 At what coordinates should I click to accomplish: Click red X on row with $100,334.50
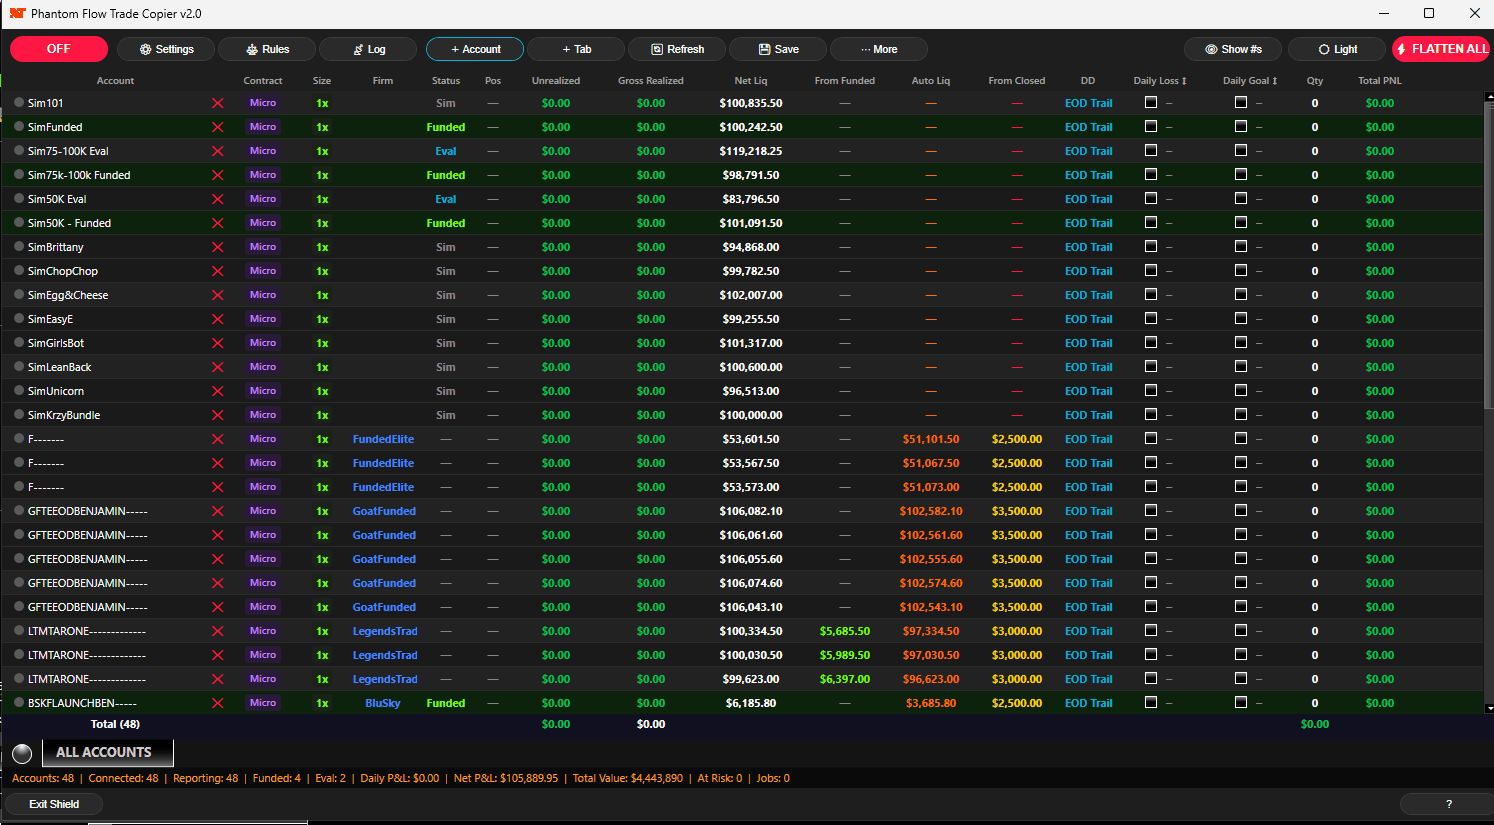[x=217, y=631]
